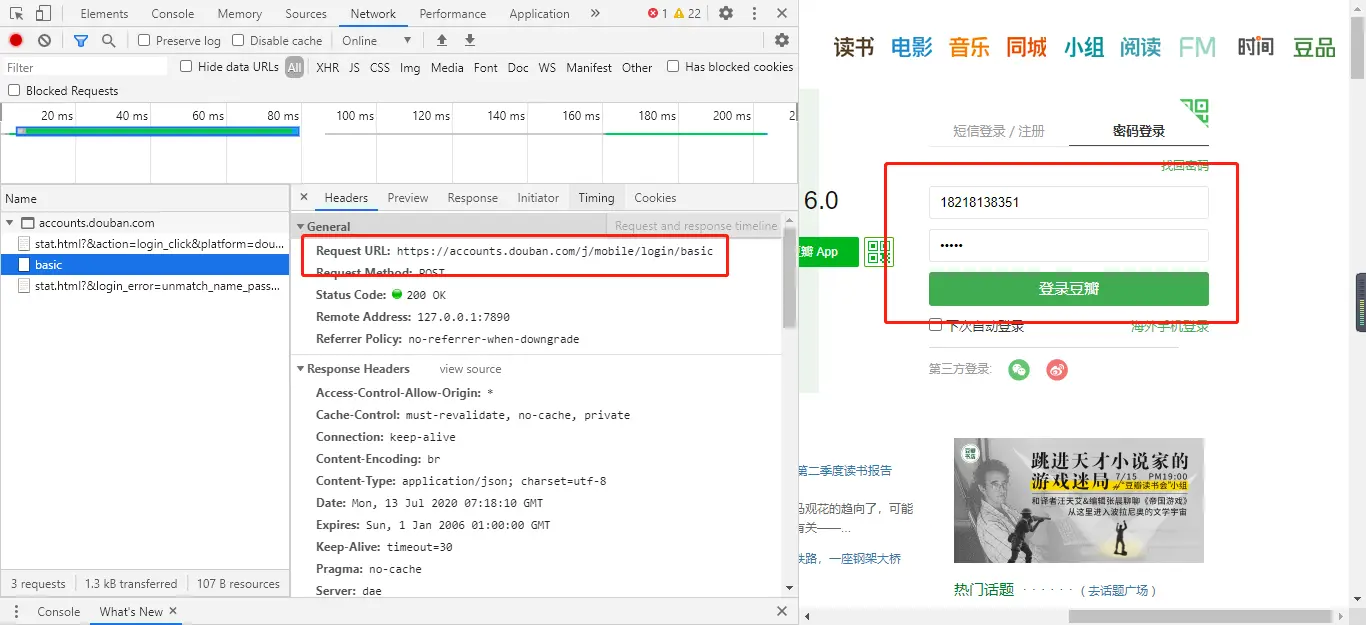Click the password input field
The height and width of the screenshot is (625, 1366).
pyautogui.click(x=1069, y=245)
